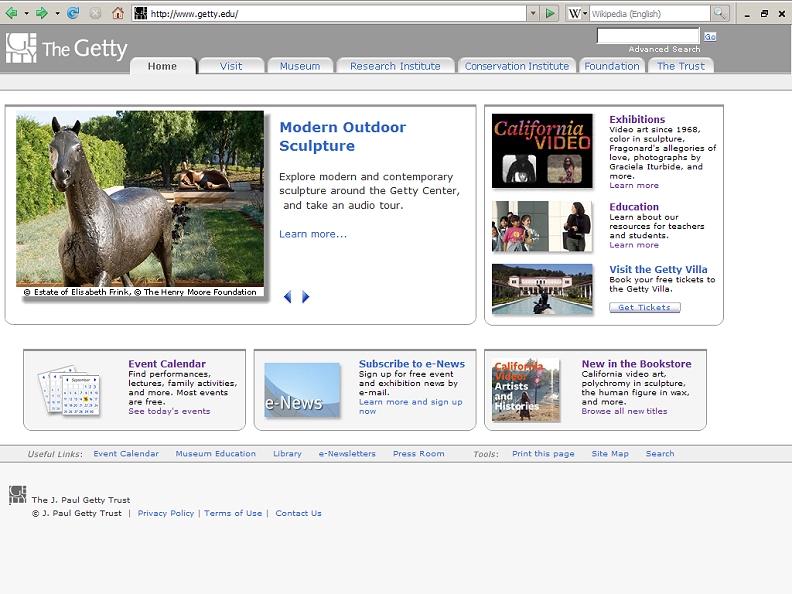Screen dimensions: 792x594
Task: Open the California Video exhibition thumbnail
Action: coord(542,151)
